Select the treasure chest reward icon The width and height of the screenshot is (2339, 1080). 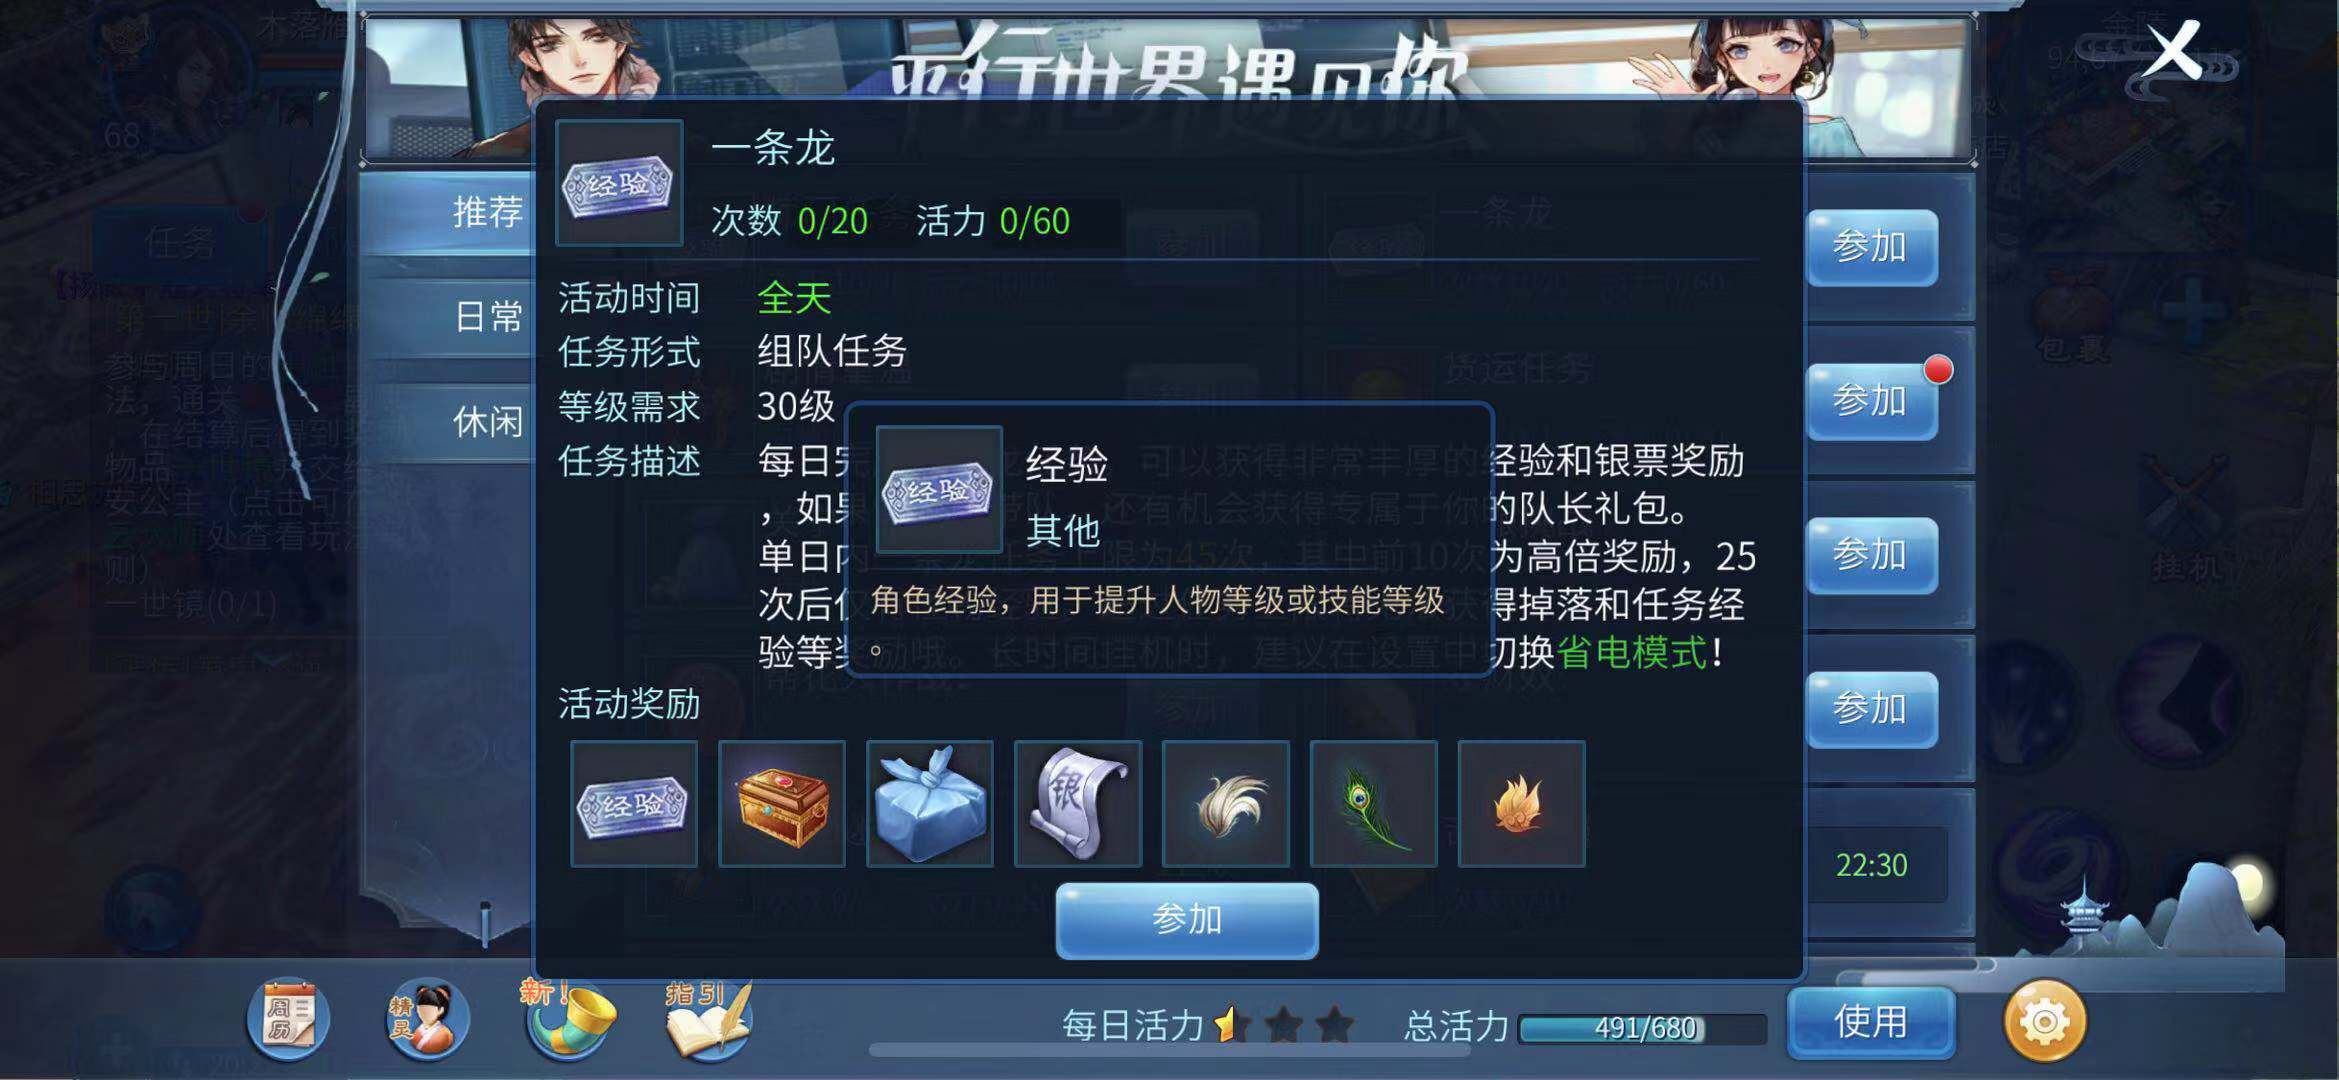(781, 804)
